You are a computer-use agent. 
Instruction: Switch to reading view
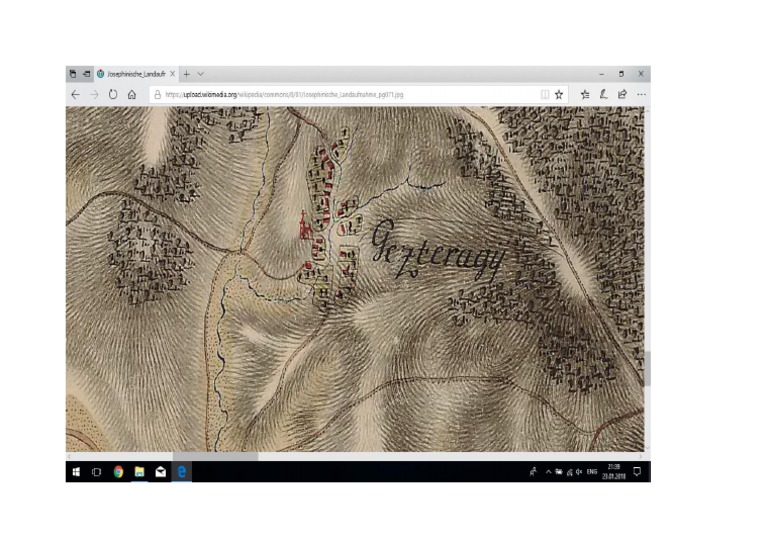point(545,94)
